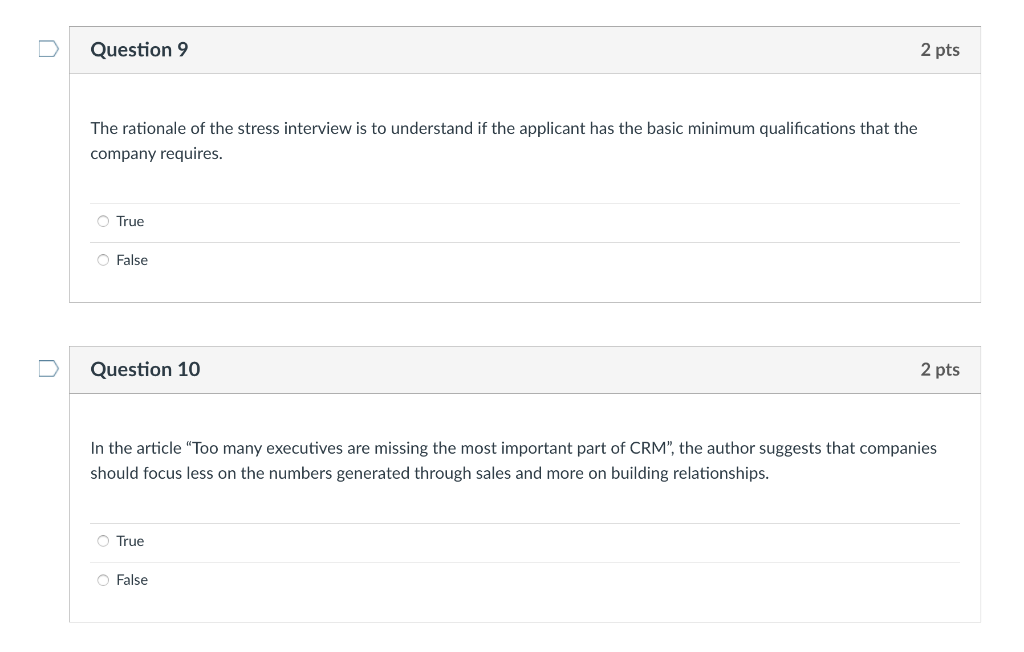The height and width of the screenshot is (652, 1024).
Task: Click the True label under Question 10
Action: (x=128, y=541)
